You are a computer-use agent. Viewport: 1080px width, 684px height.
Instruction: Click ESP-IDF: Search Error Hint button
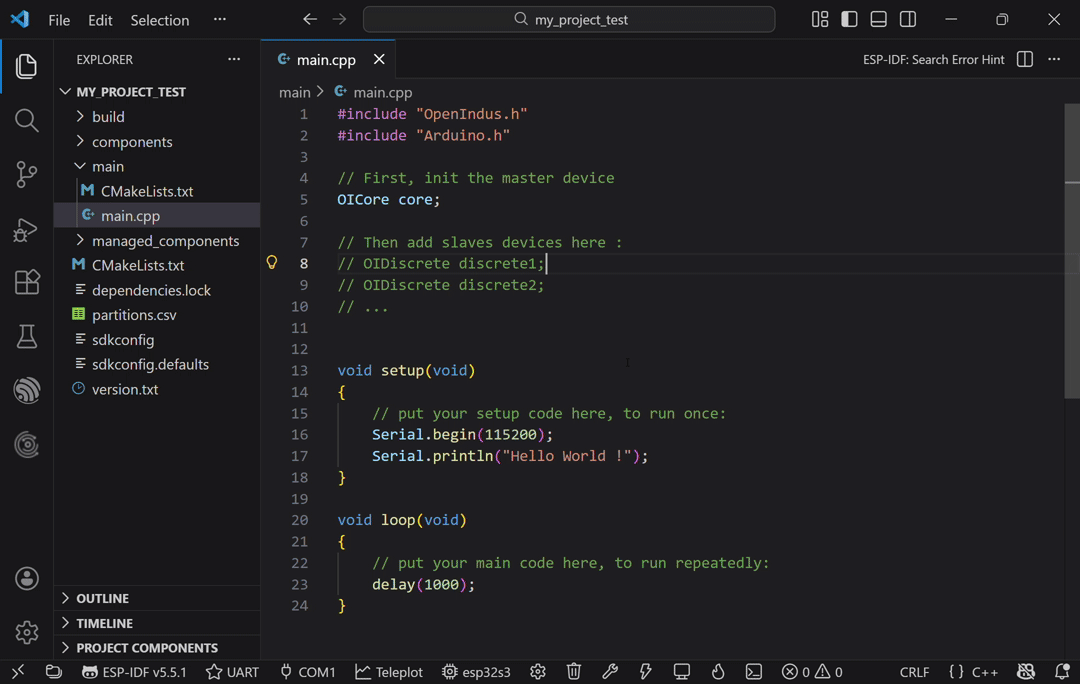pos(933,60)
